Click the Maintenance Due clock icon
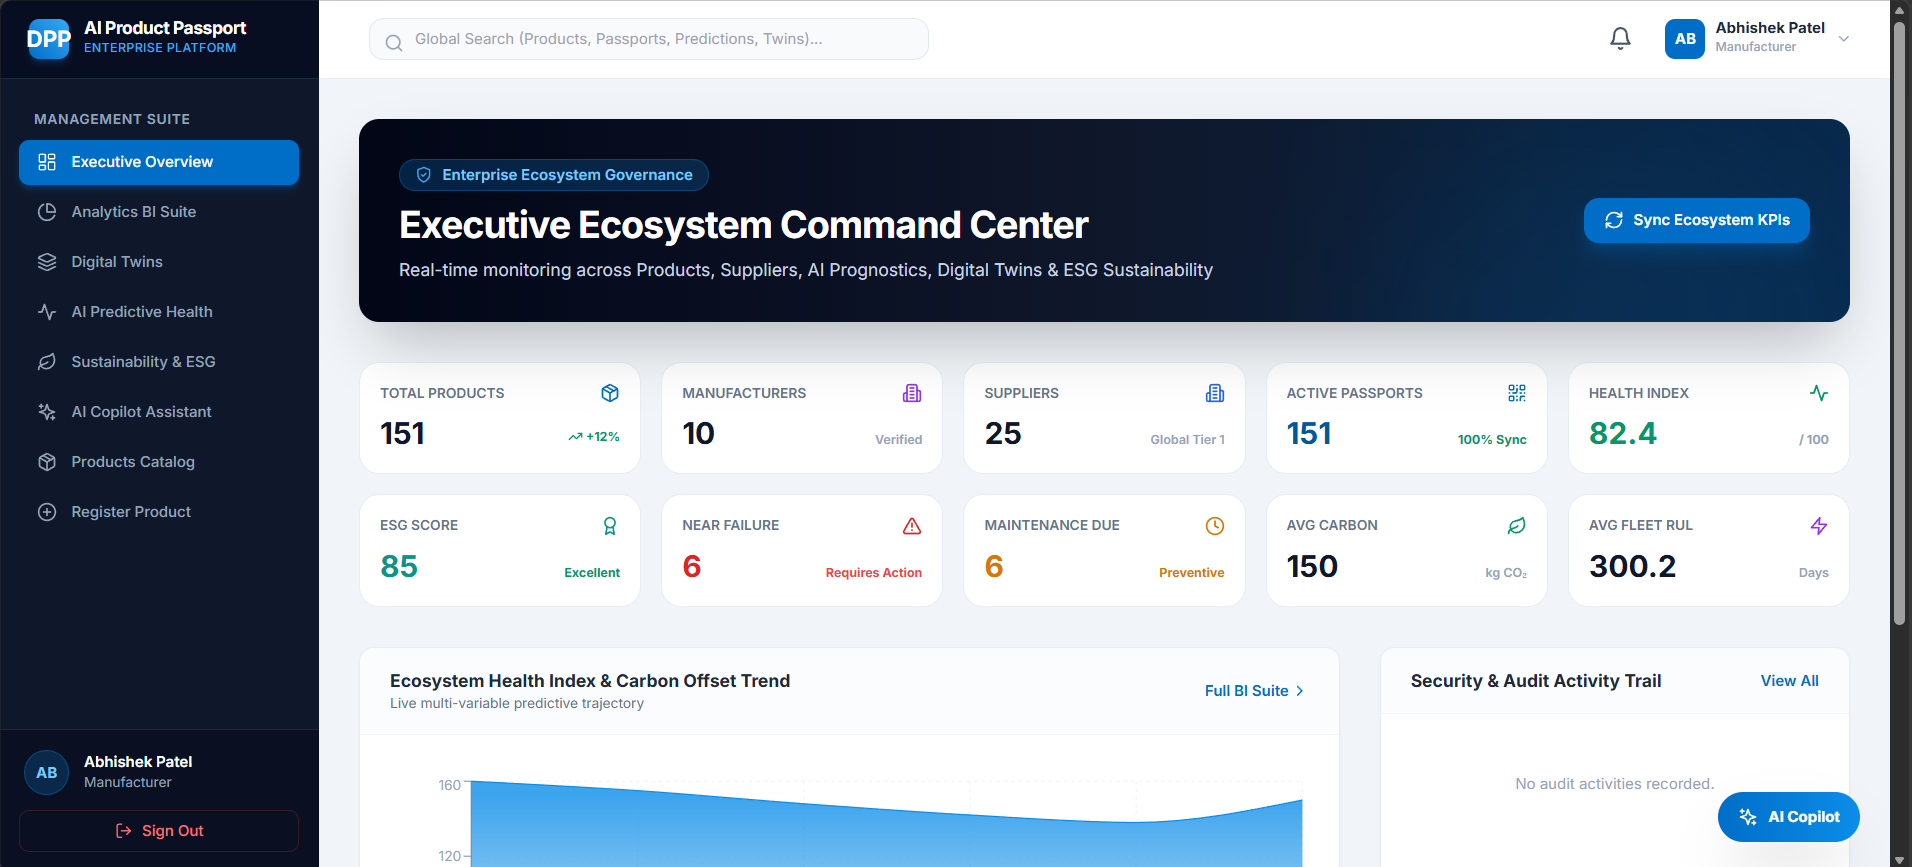 coord(1215,526)
